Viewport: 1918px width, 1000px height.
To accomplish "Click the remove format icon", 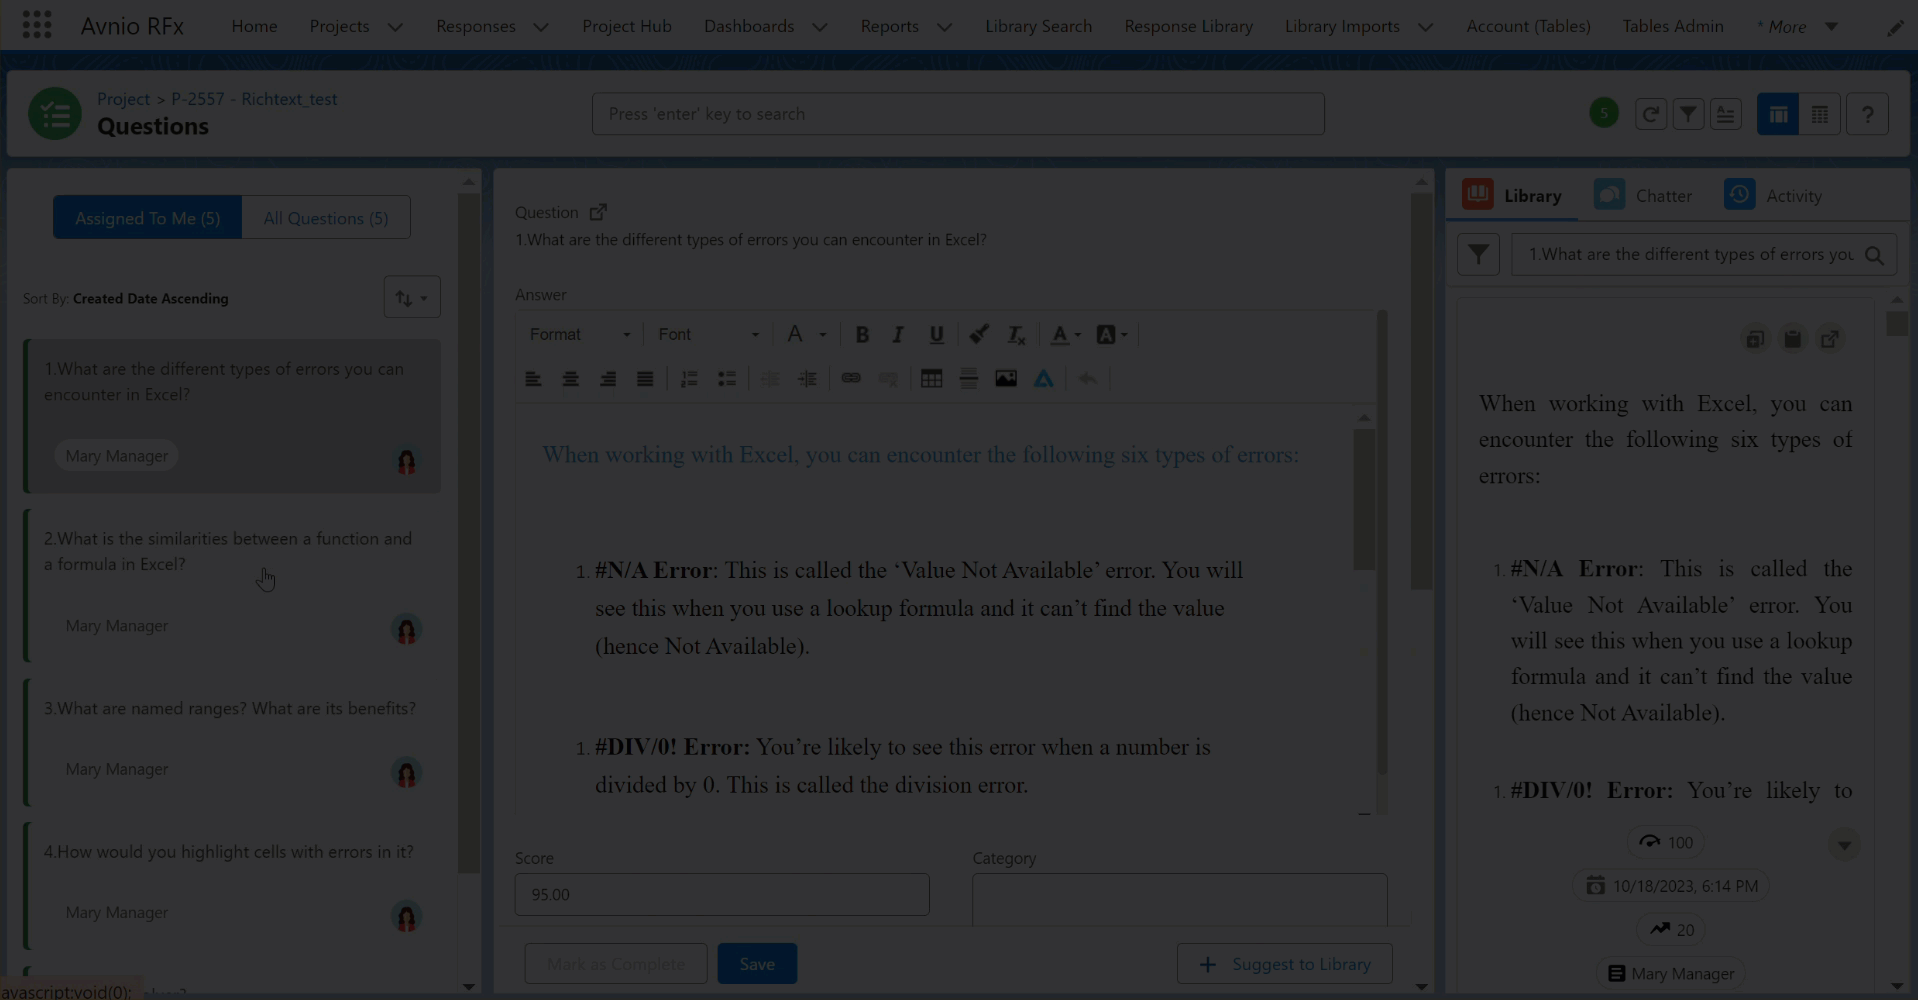I will click(x=1016, y=335).
